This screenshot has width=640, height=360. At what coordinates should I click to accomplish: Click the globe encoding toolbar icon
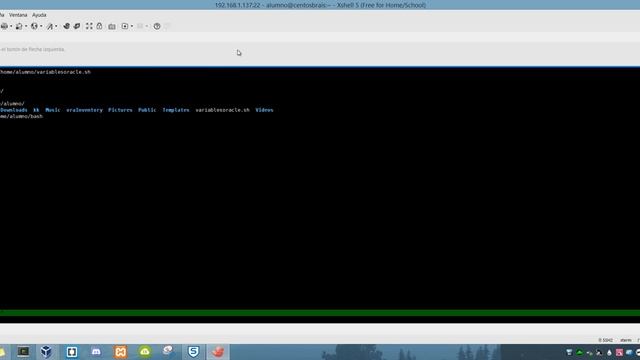(34, 26)
